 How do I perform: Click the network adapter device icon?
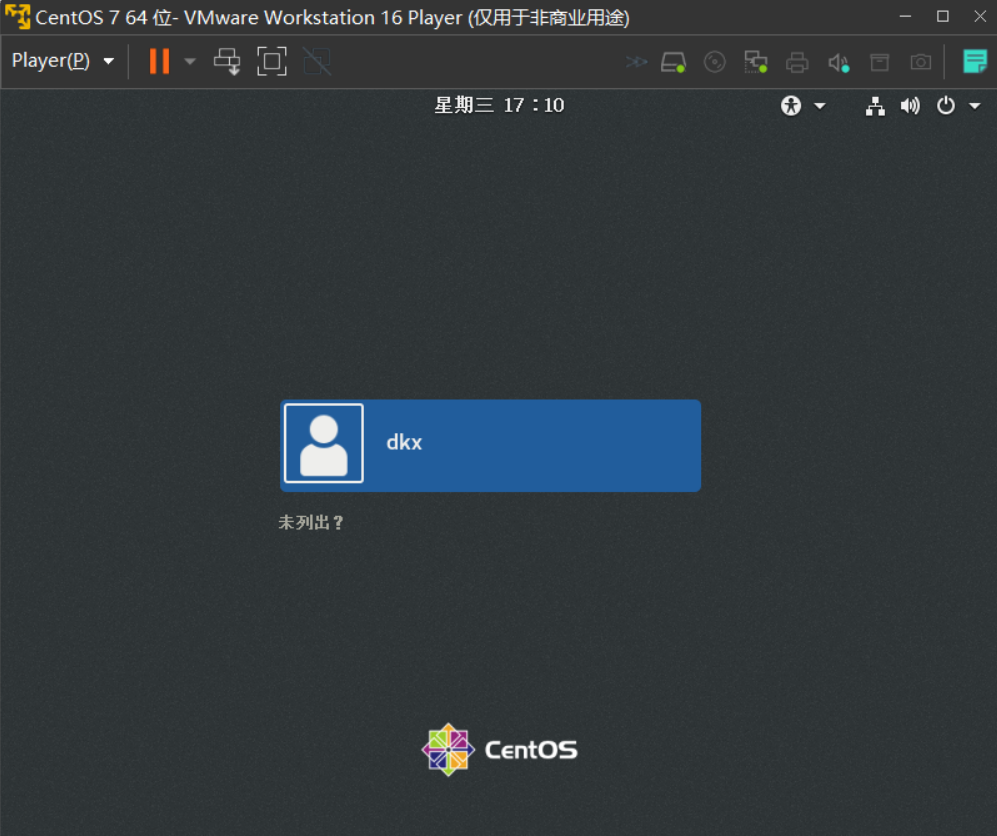tap(756, 62)
